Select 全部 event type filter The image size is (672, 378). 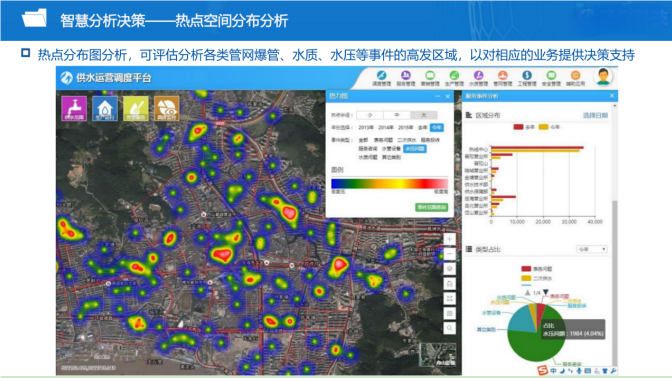(363, 140)
